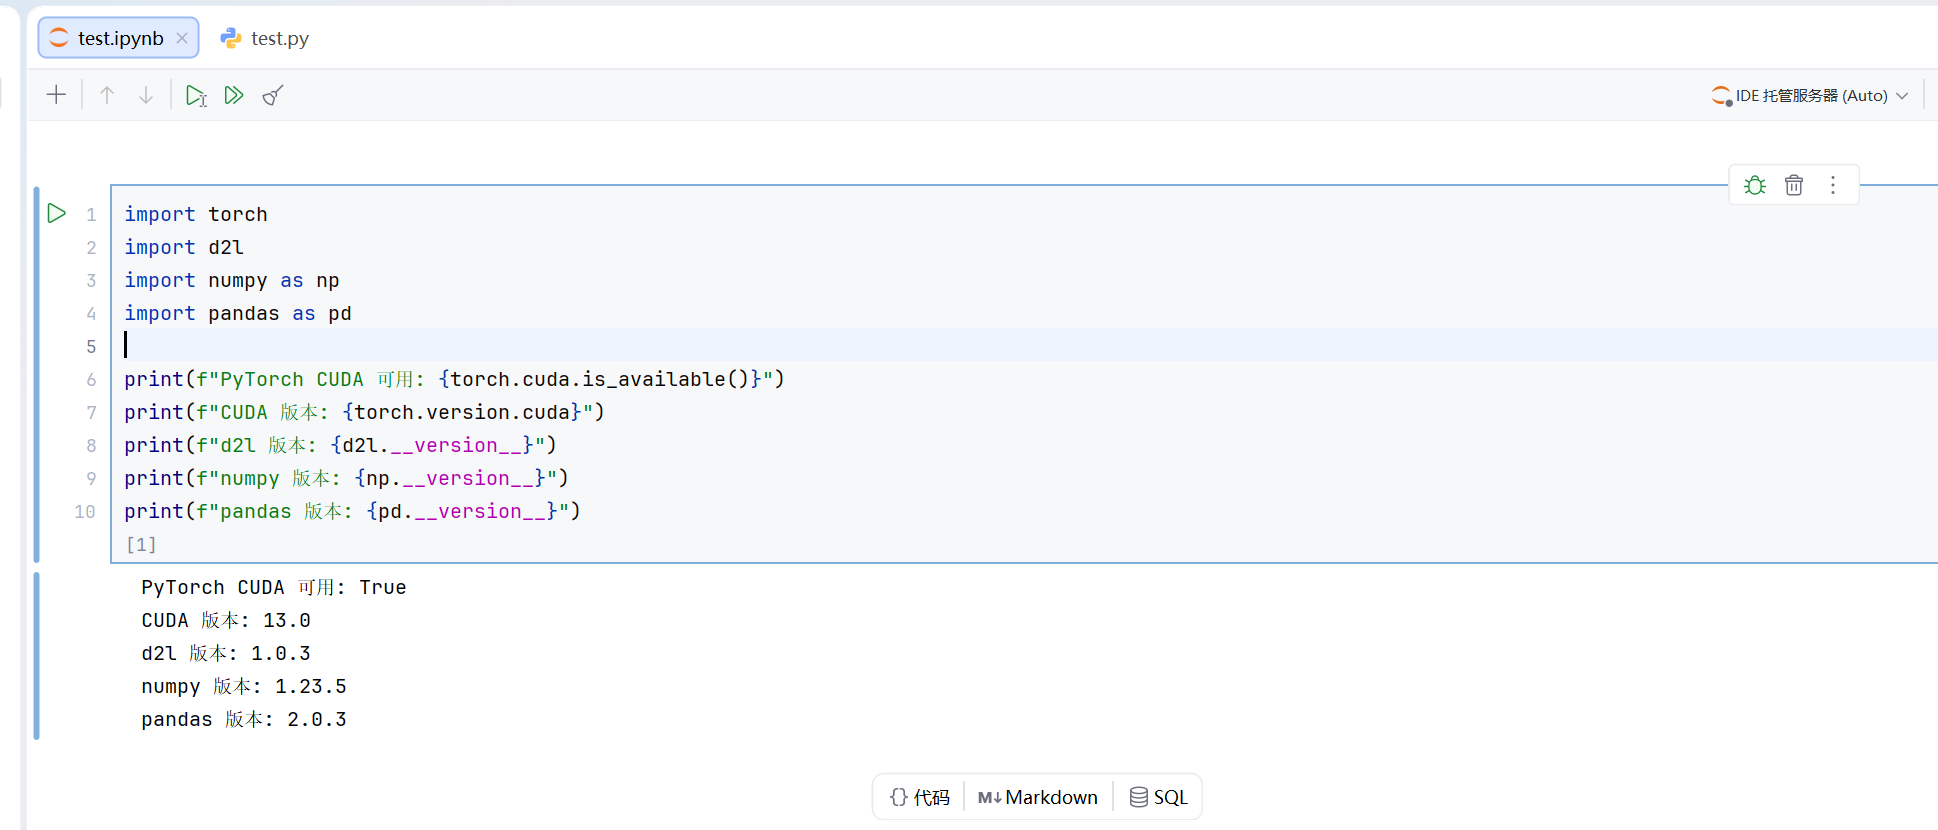Click 'import pandas as pd' line
1938x830 pixels.
pos(238,313)
